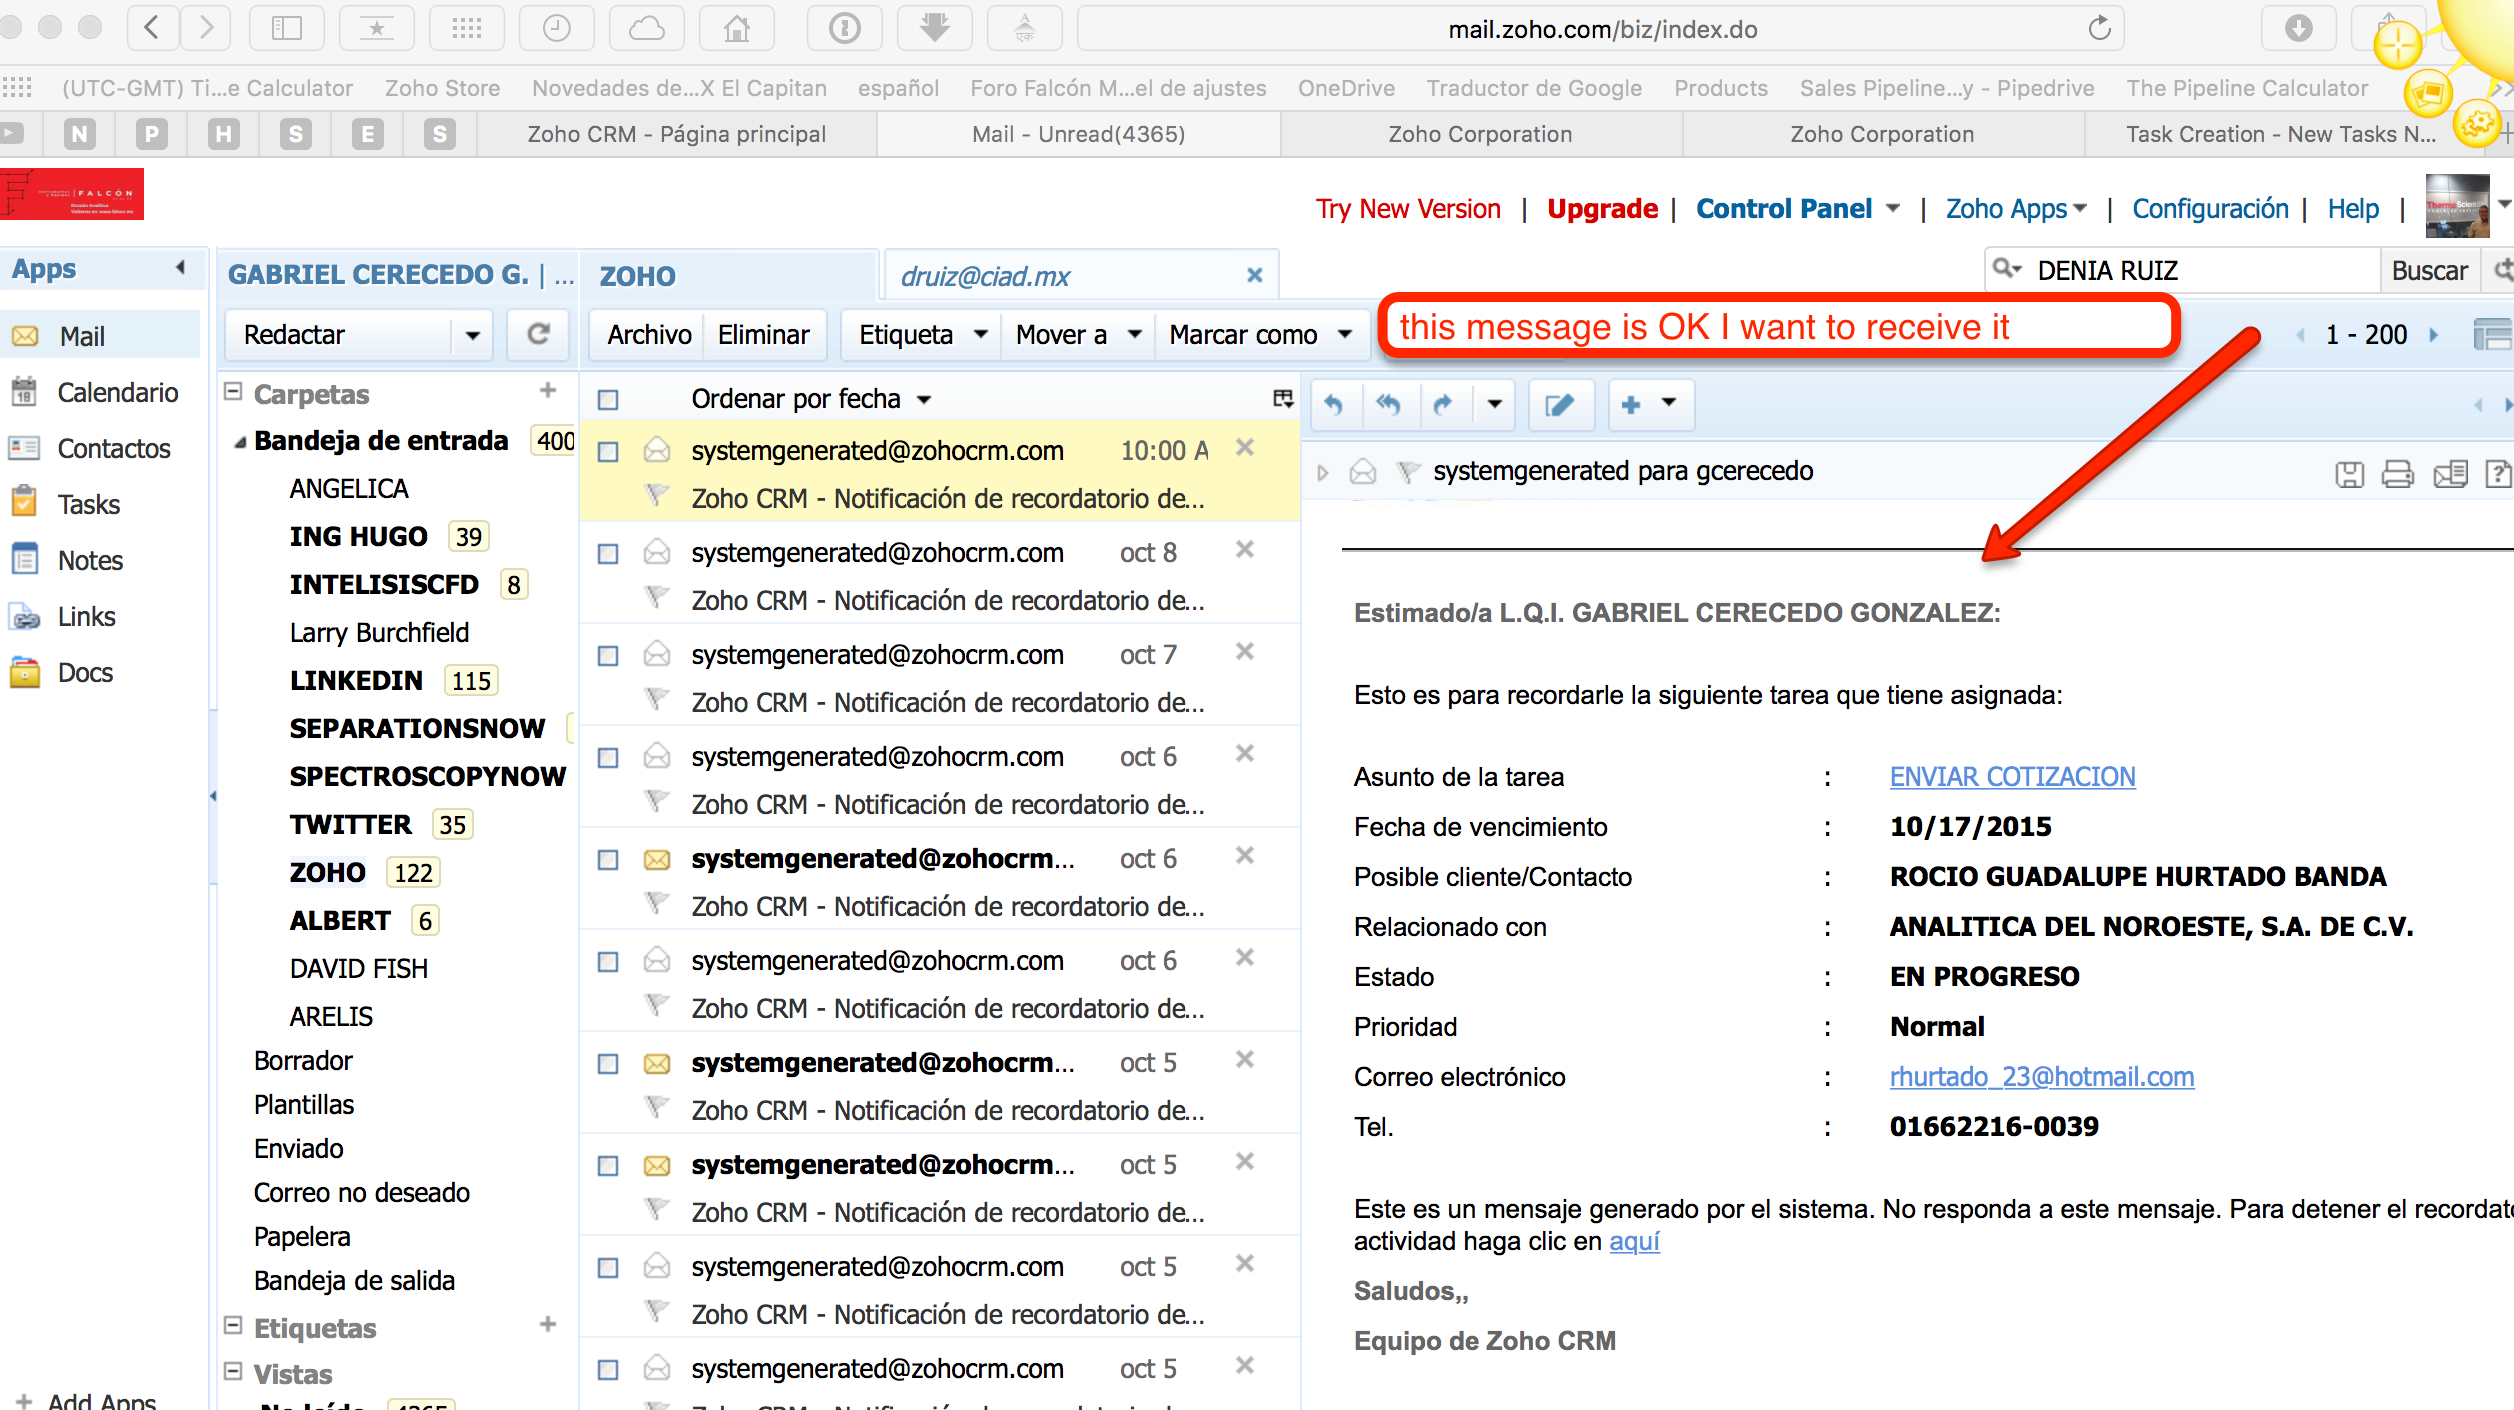Open the Mover a dropdown
Screen dimensions: 2514x1410
point(1078,334)
